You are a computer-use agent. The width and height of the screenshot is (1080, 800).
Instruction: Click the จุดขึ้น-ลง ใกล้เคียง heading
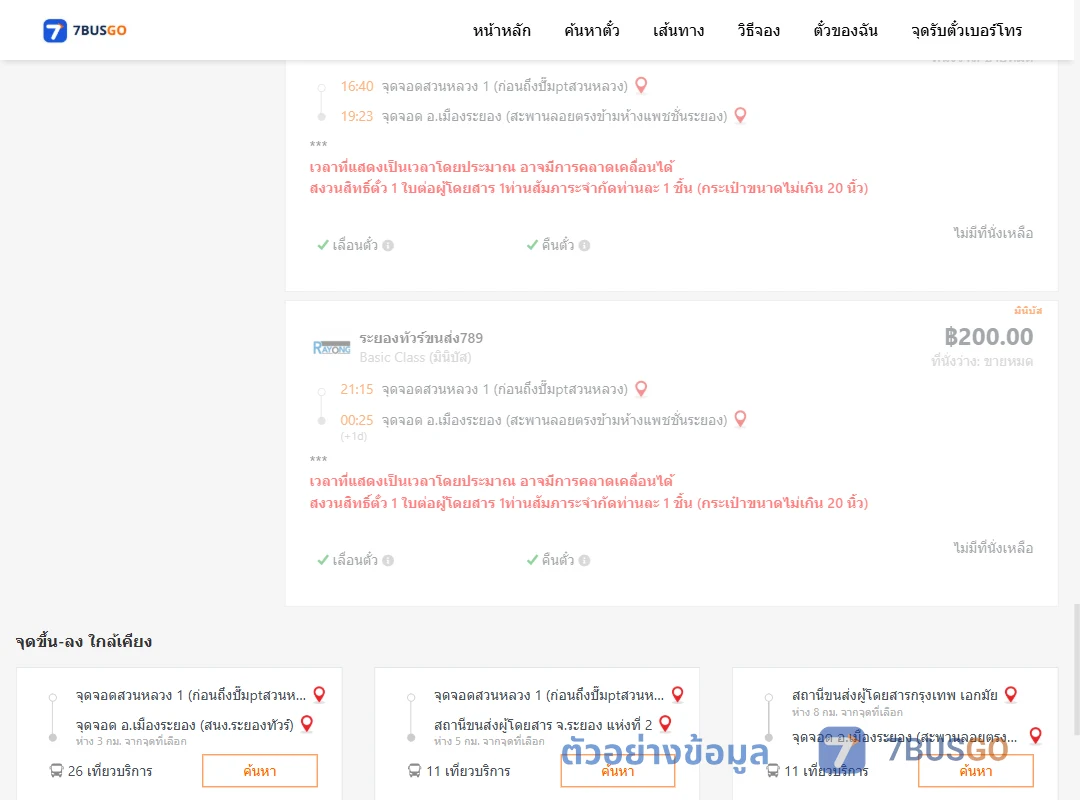click(84, 642)
